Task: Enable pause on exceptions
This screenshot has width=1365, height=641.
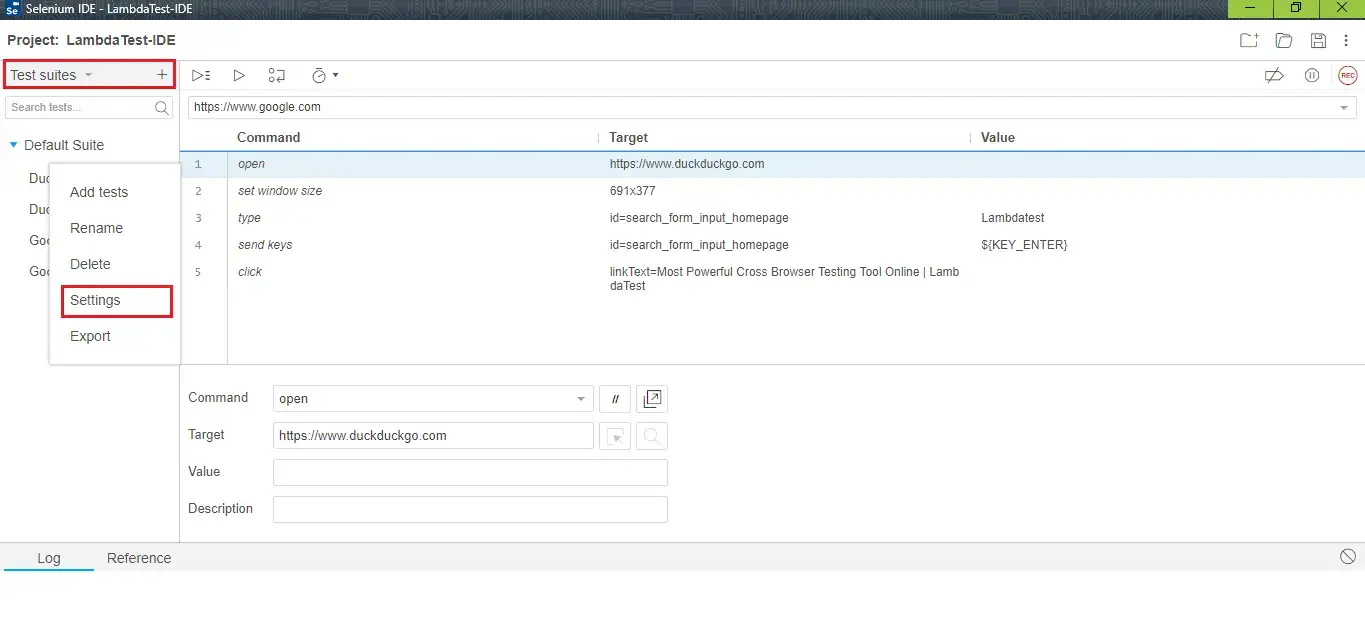Action: [1312, 75]
